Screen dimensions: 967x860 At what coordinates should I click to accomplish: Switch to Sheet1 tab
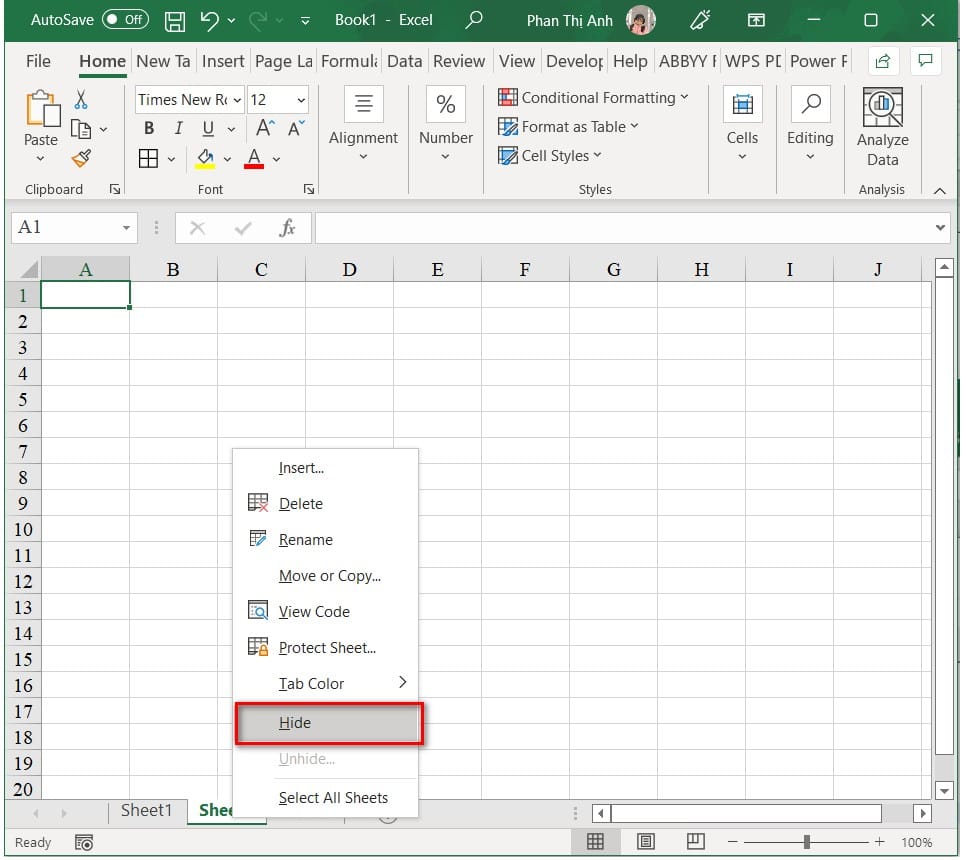coord(146,811)
